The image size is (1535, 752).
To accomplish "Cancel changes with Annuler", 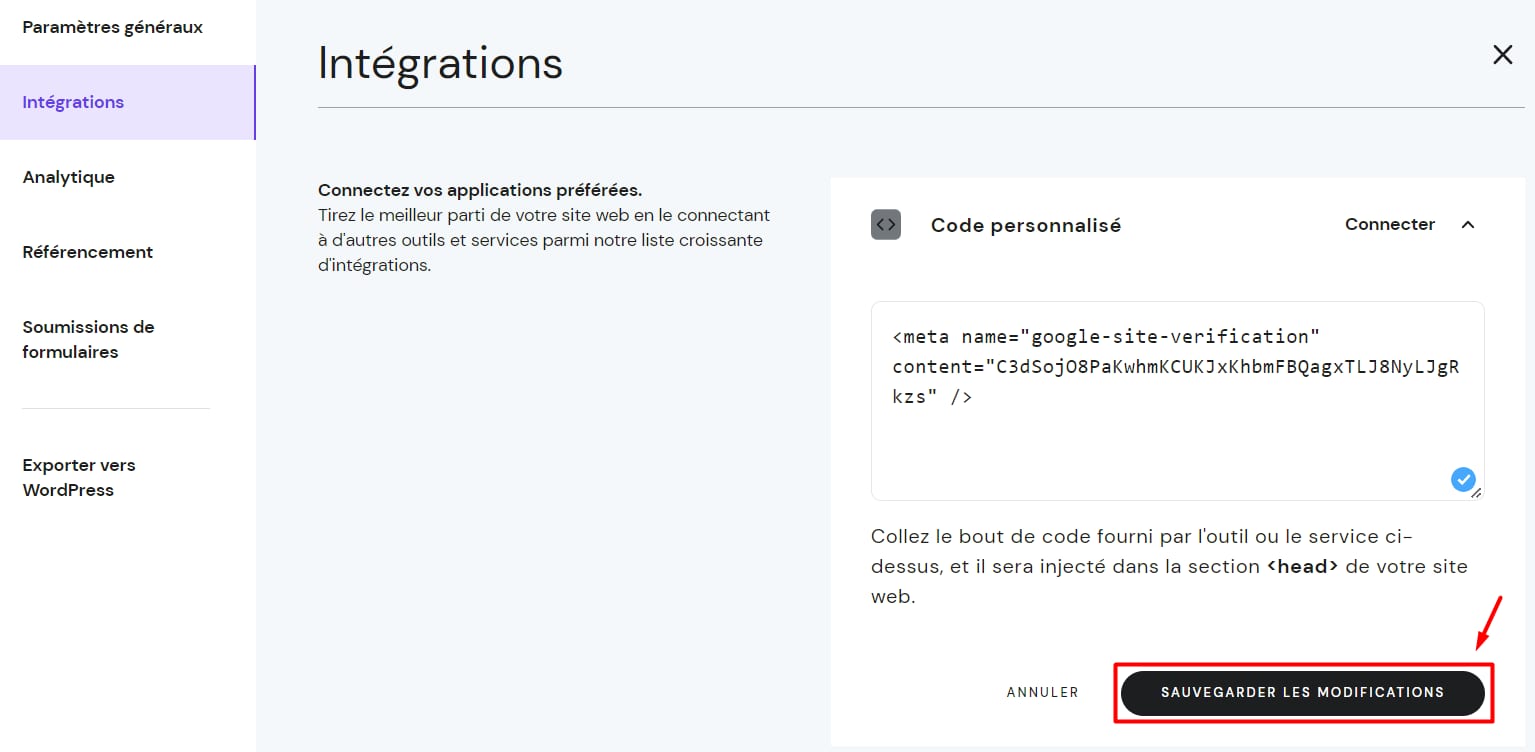I will click(1042, 692).
